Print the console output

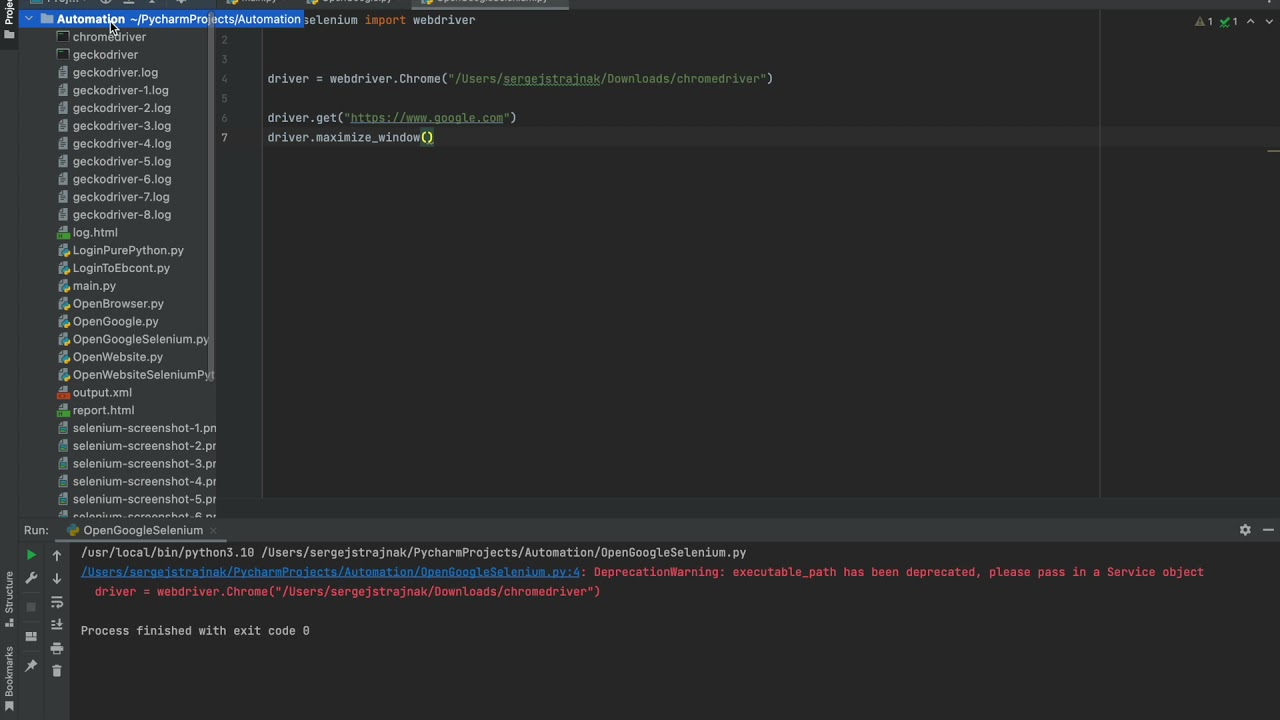point(57,648)
